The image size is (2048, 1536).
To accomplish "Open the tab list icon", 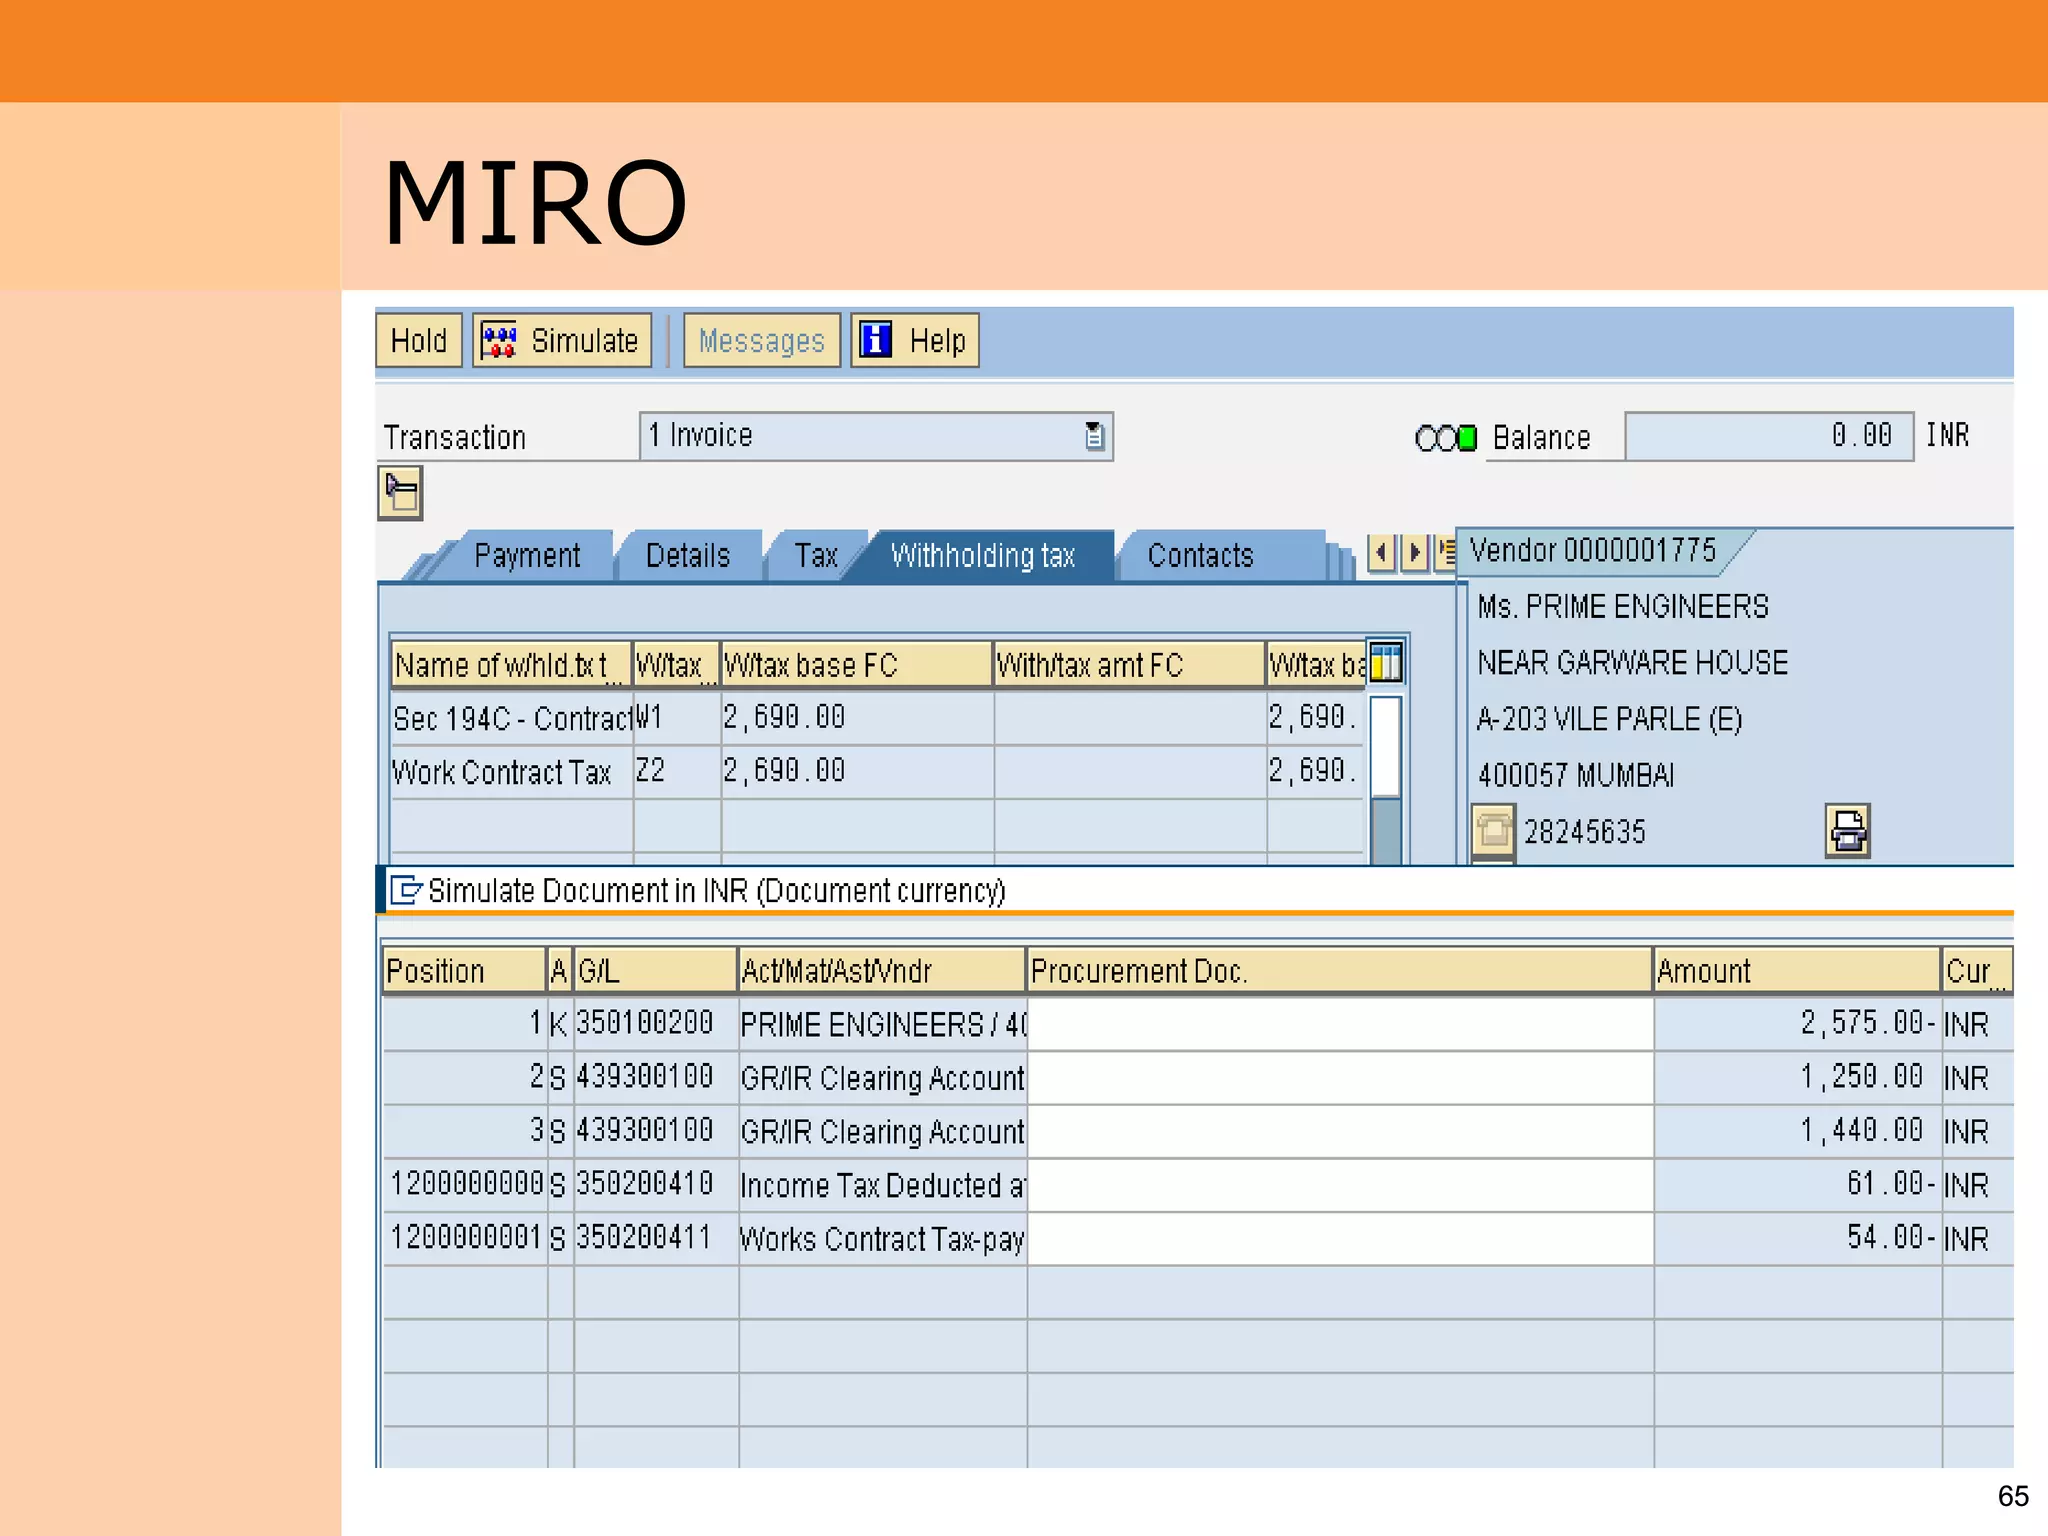I will click(1445, 552).
